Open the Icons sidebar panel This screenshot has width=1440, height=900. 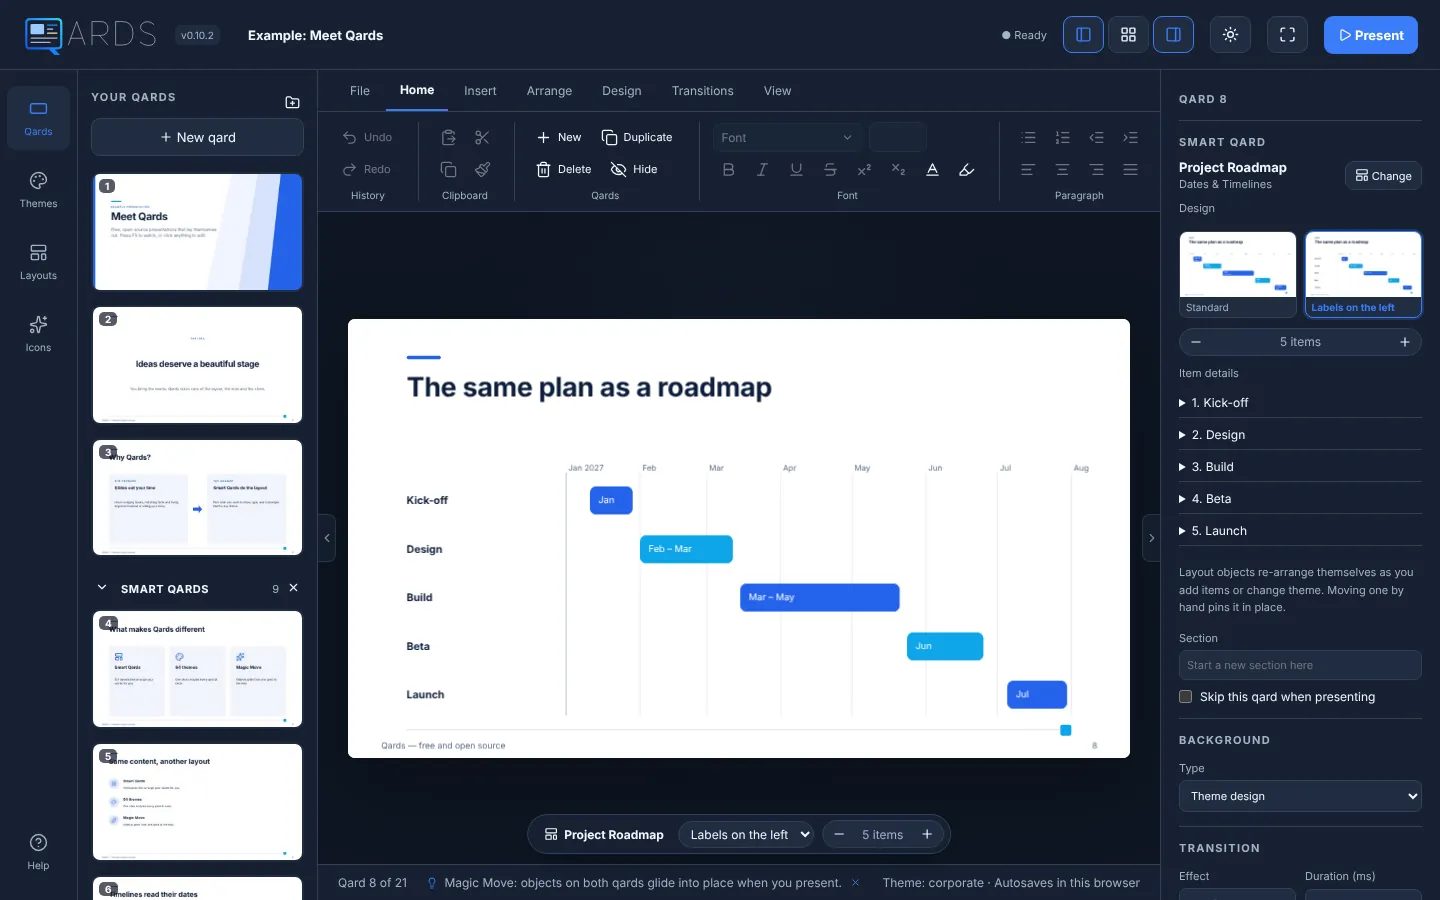click(x=38, y=334)
